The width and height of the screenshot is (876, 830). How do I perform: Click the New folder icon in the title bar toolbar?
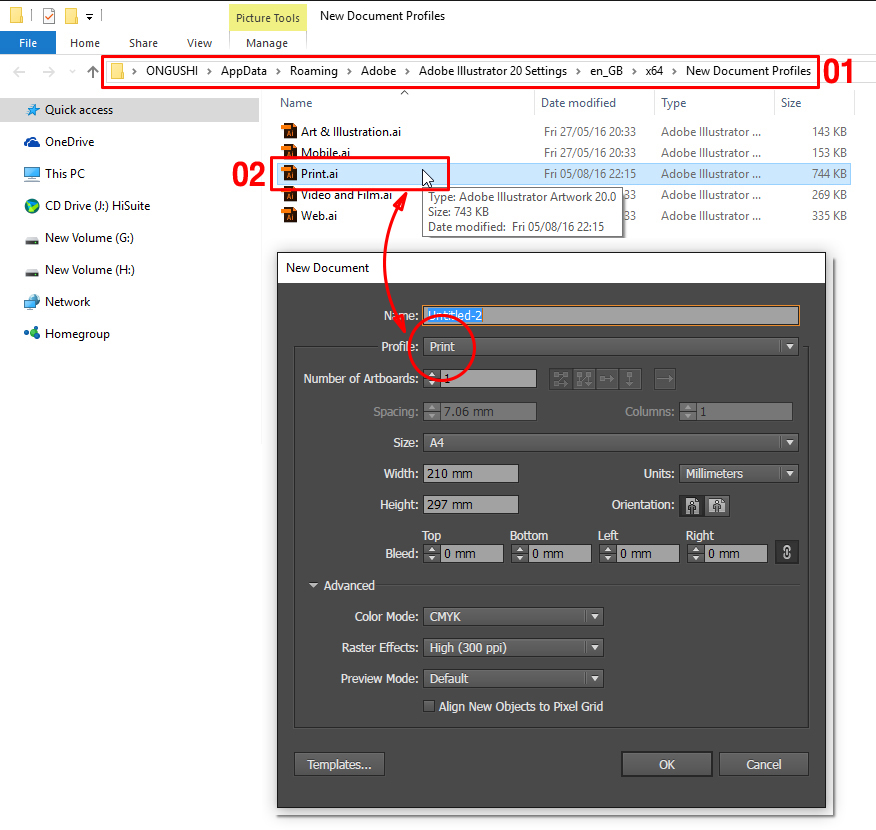[72, 16]
